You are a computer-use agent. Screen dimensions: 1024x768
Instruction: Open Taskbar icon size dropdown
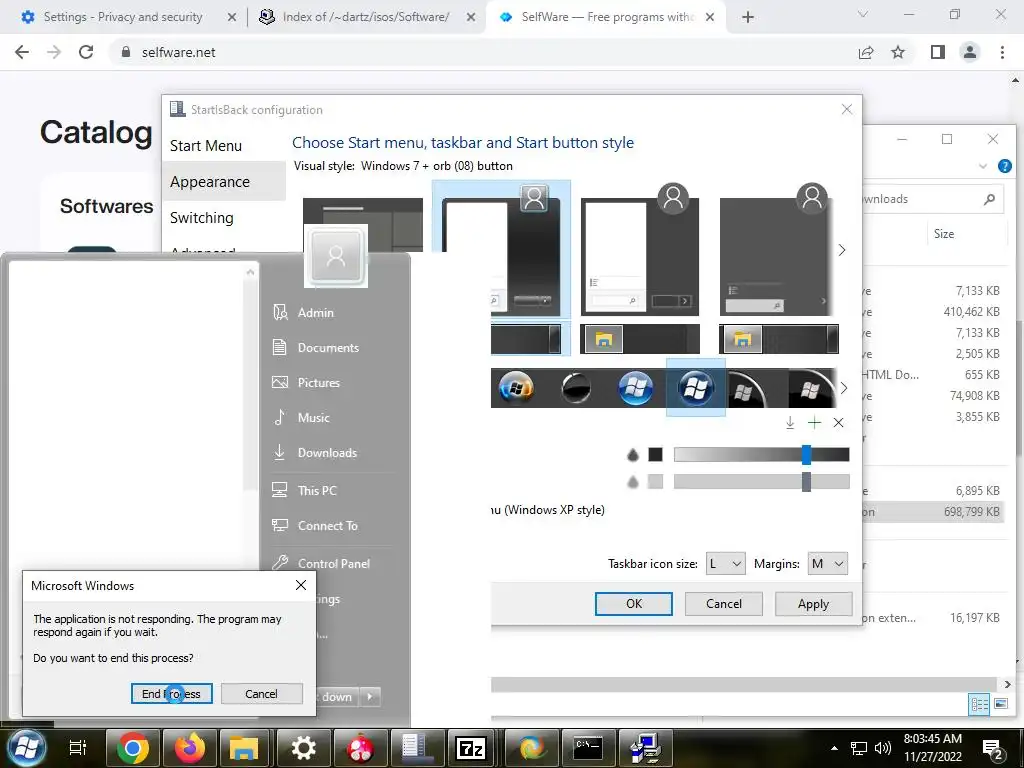tap(726, 564)
